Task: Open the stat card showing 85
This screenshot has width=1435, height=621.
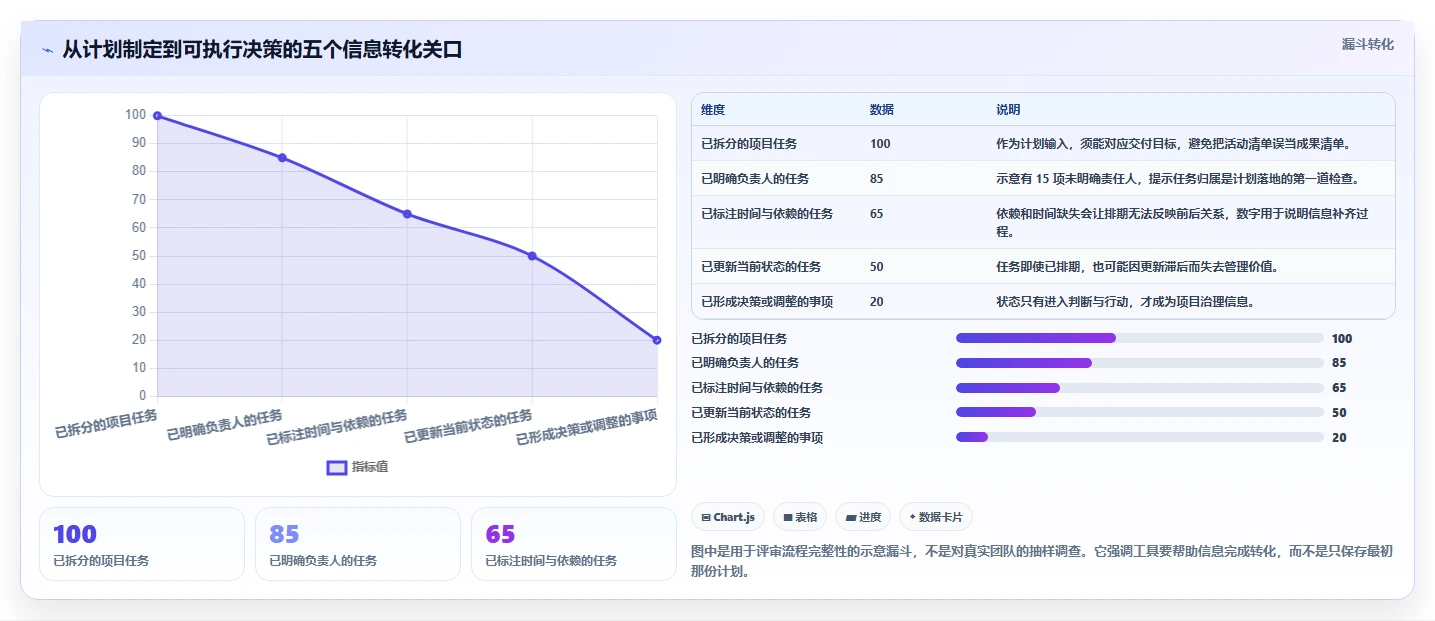Action: pyautogui.click(x=358, y=544)
